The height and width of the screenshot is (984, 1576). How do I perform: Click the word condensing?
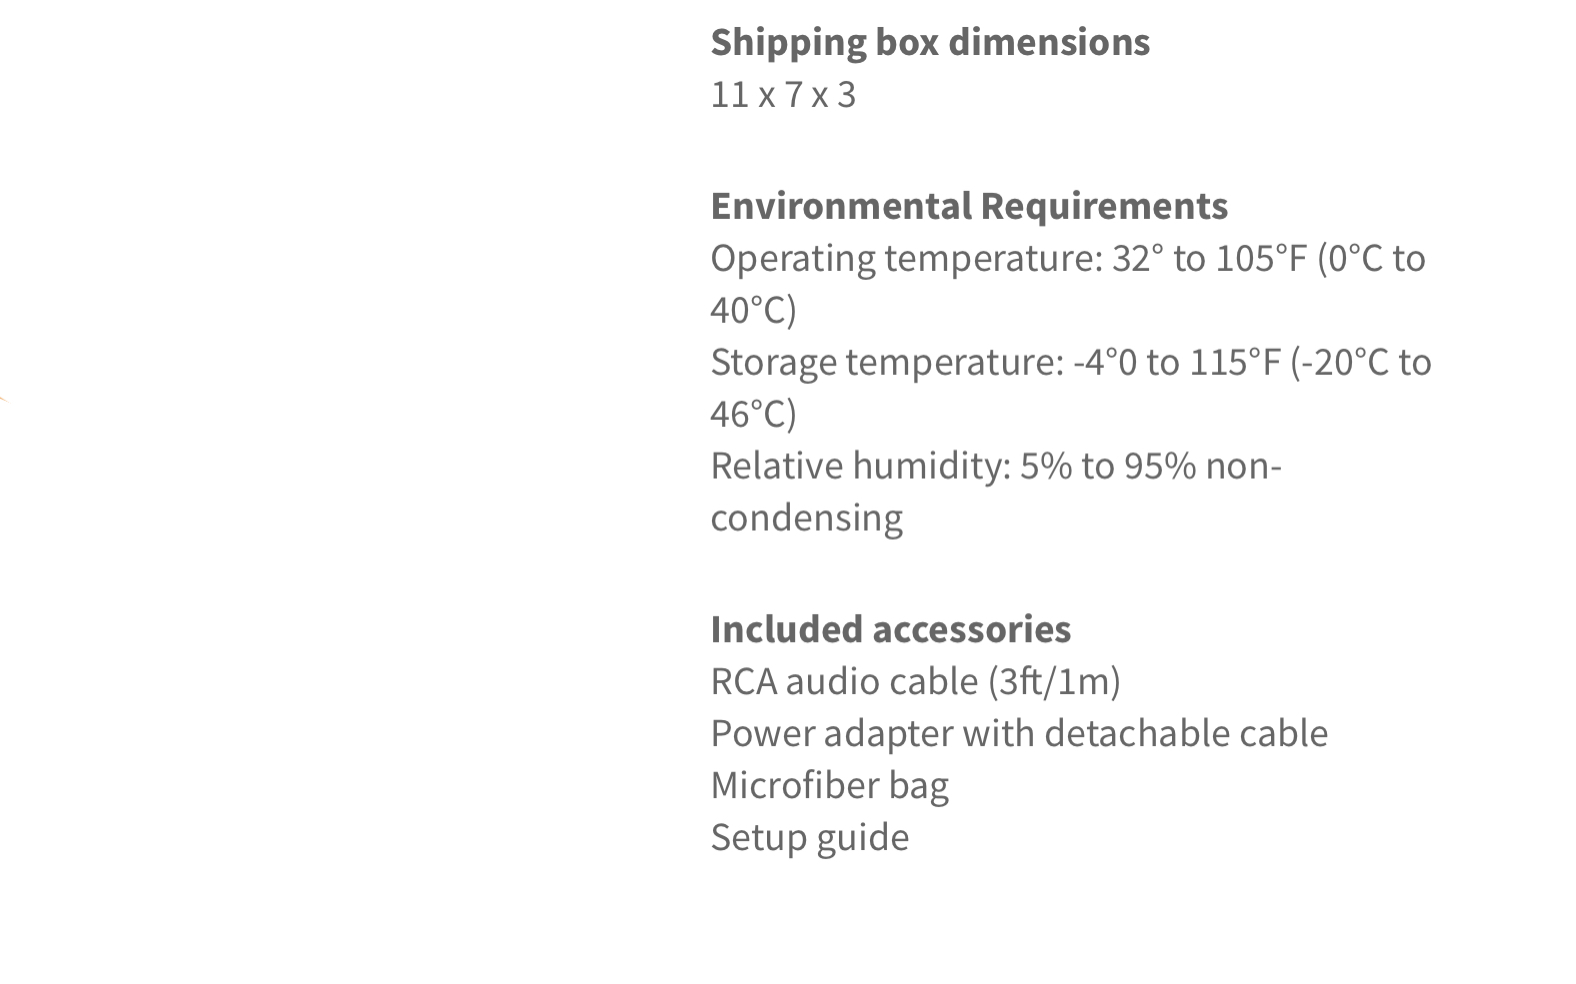[807, 518]
